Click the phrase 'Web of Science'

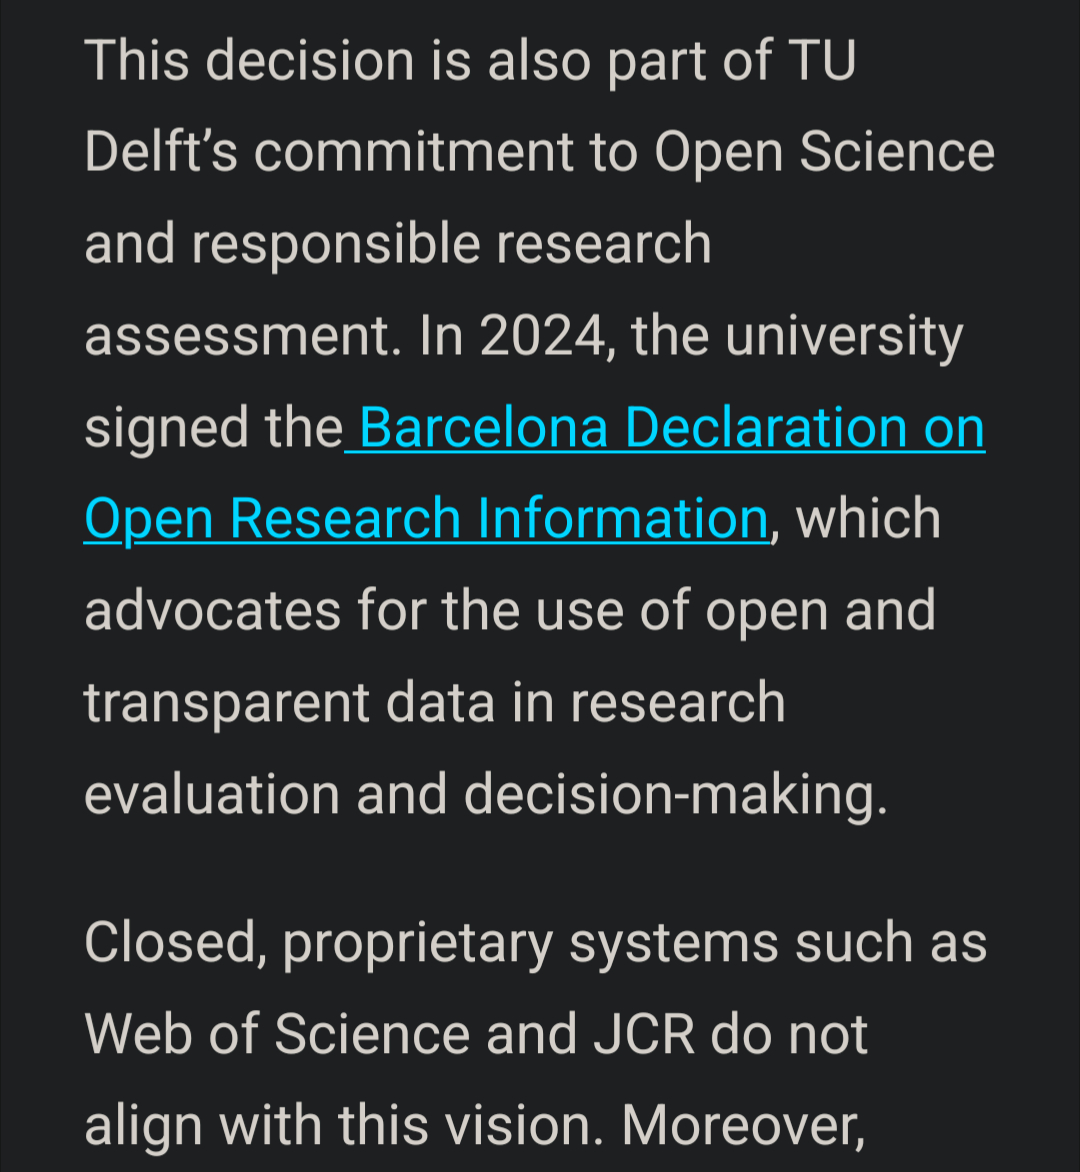(x=277, y=1034)
